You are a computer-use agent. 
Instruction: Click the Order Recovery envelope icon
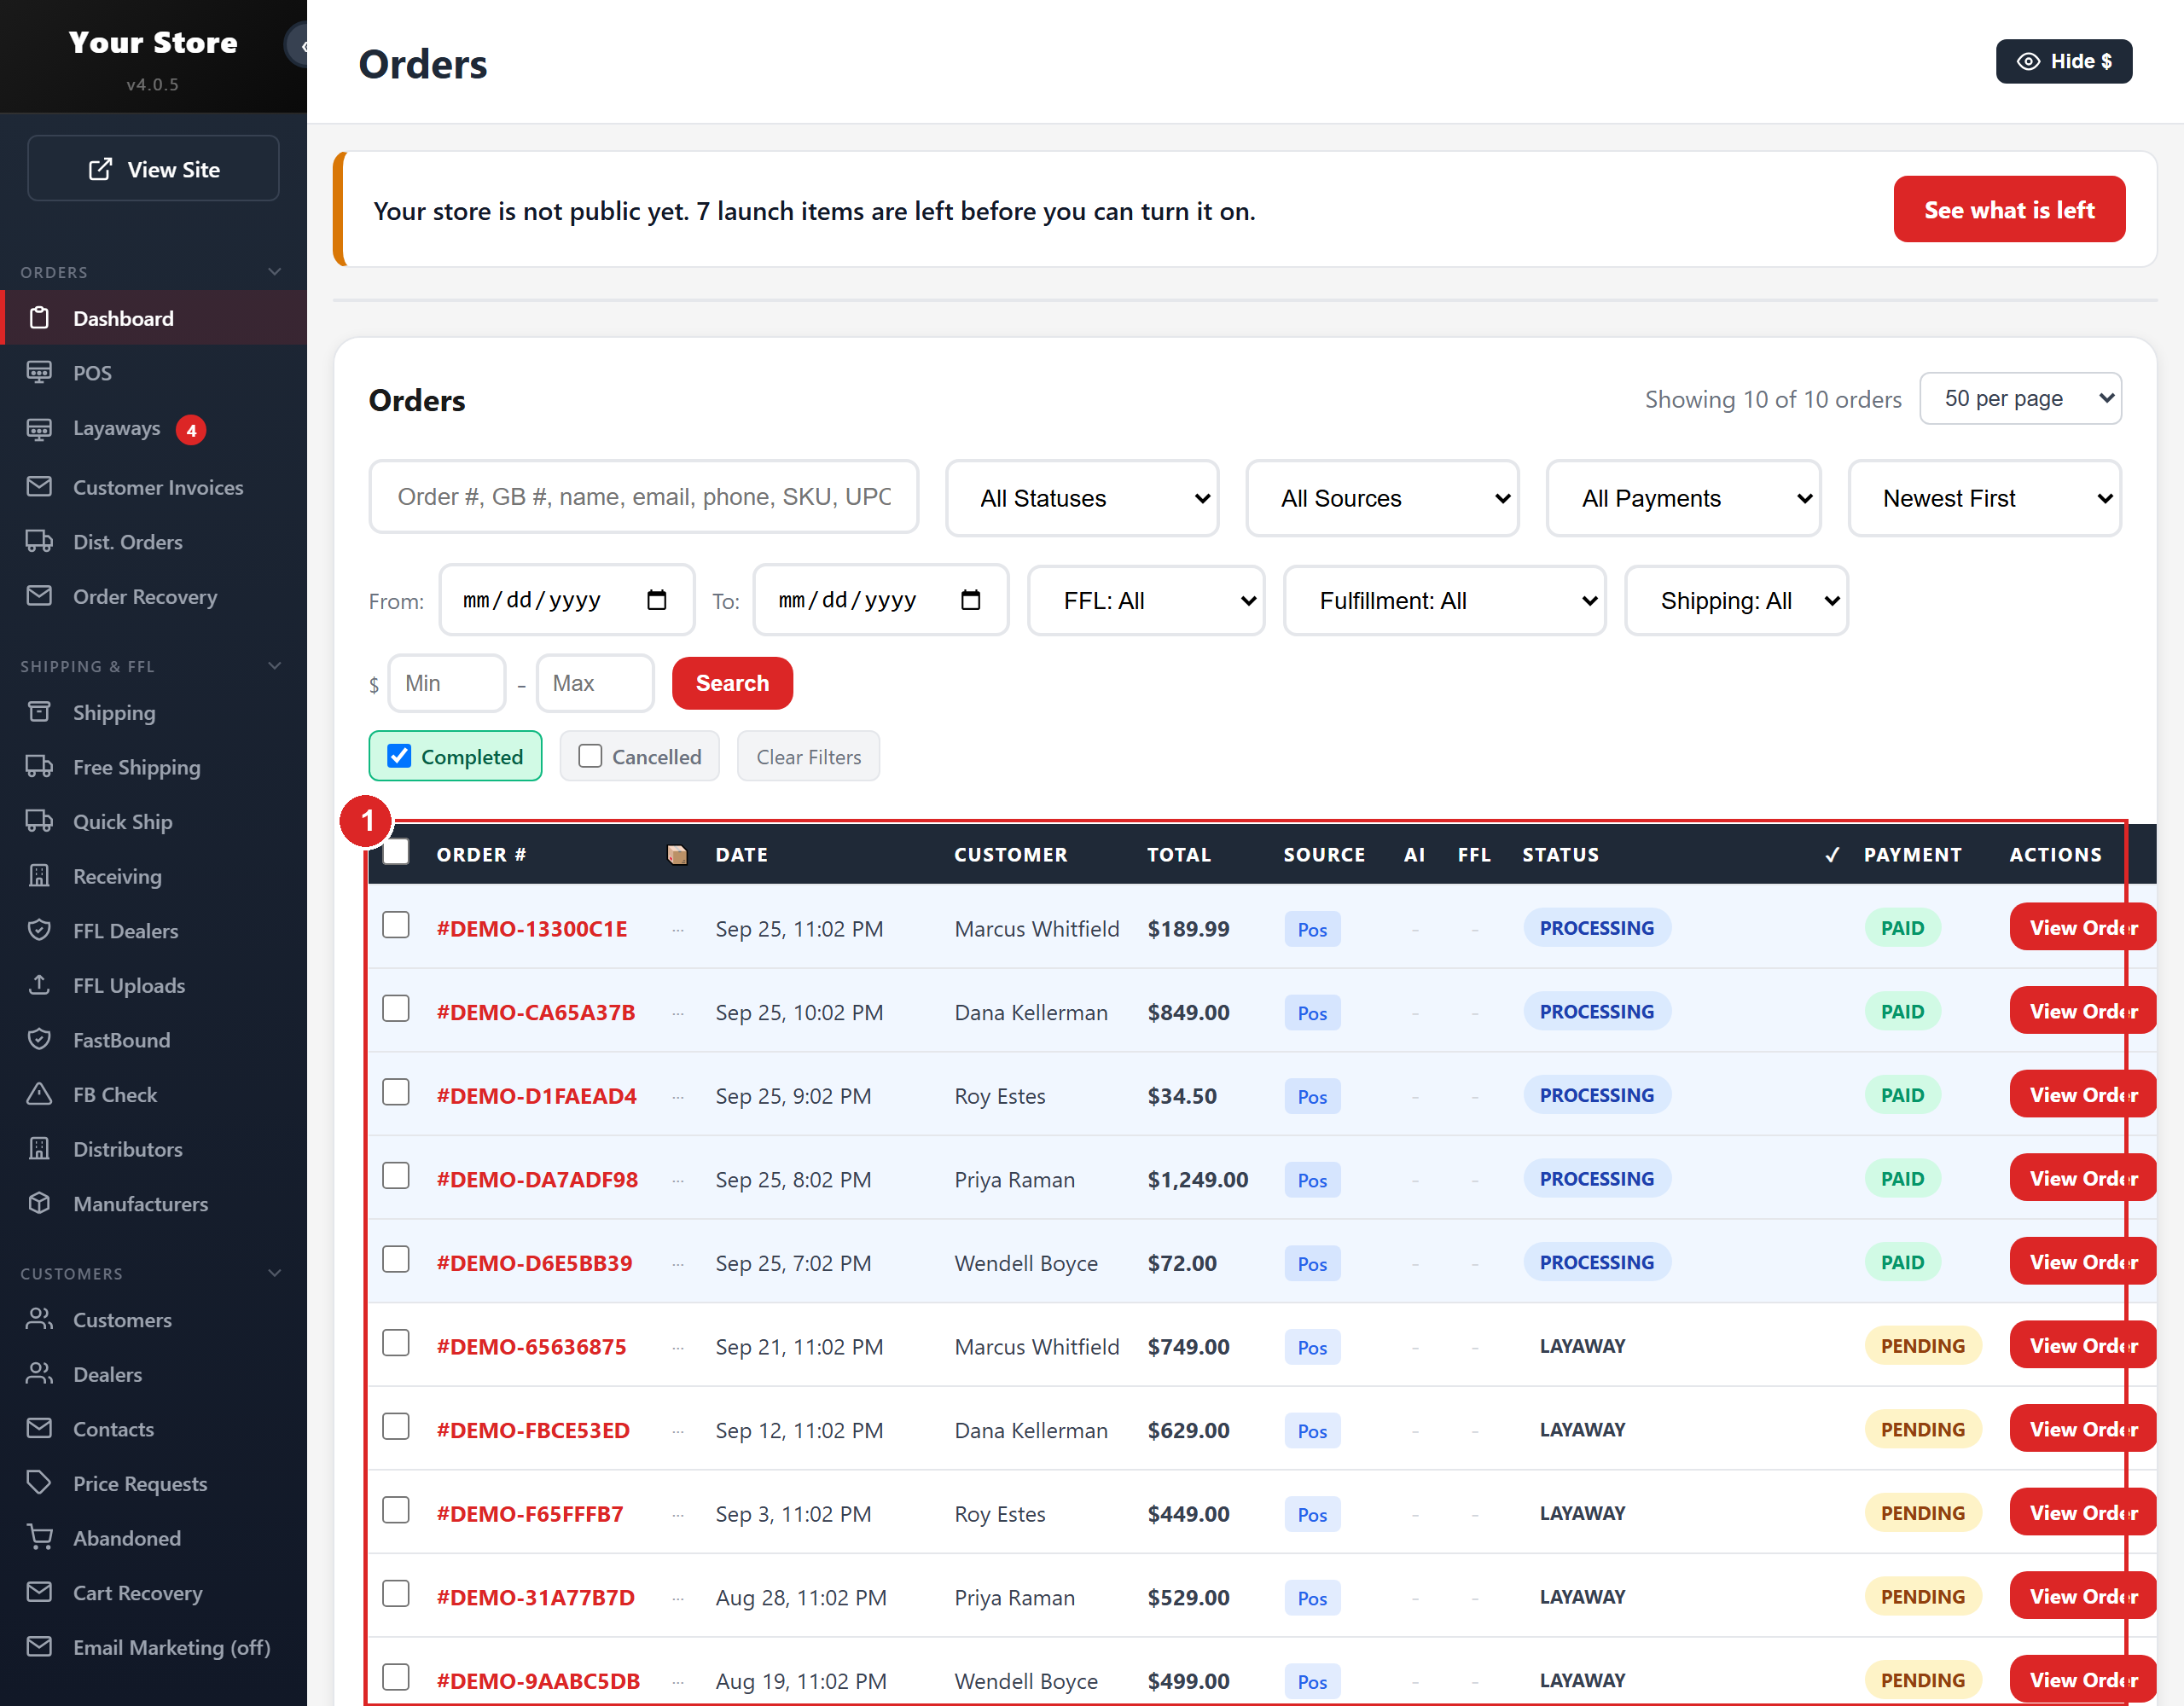[39, 596]
